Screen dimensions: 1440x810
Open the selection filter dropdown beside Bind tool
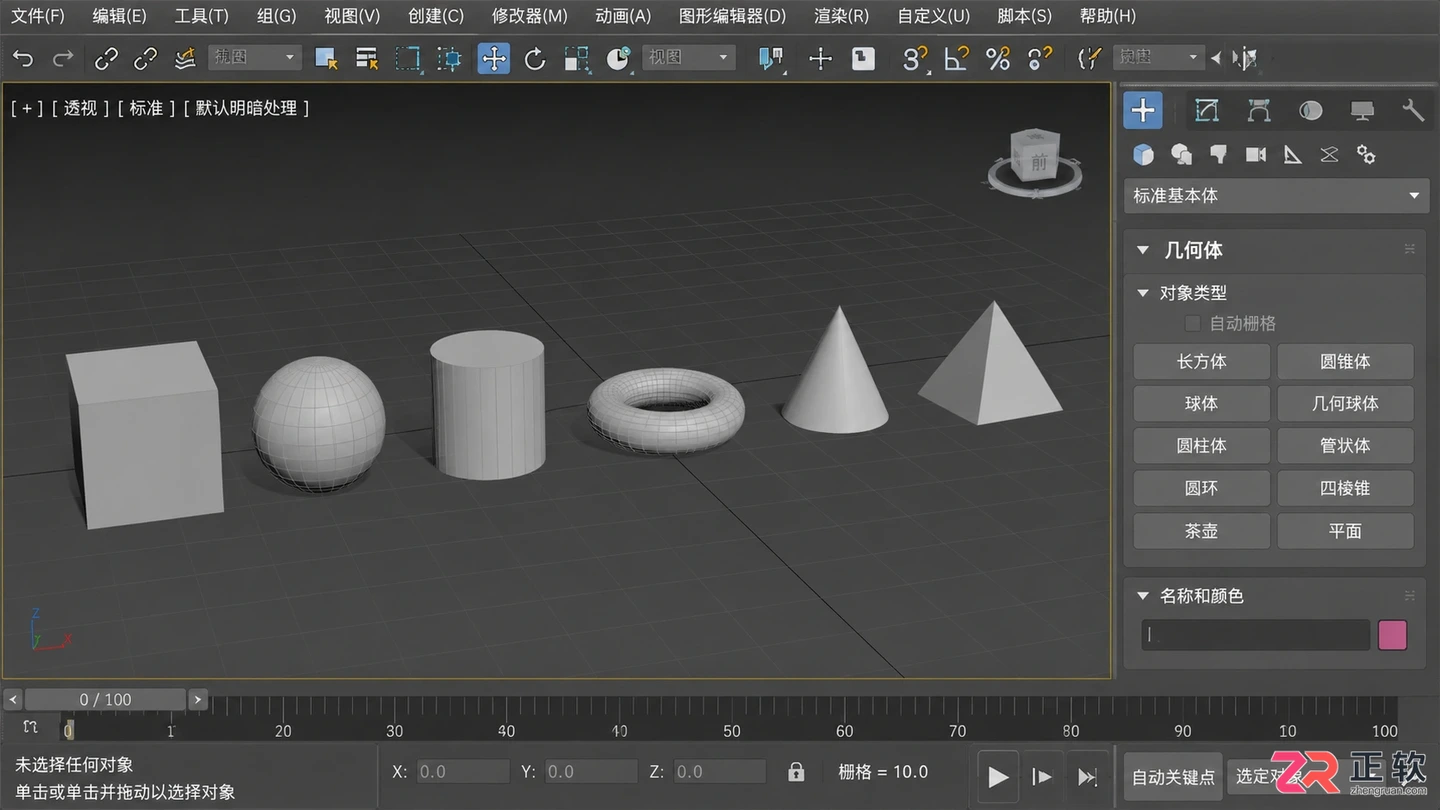[x=254, y=58]
